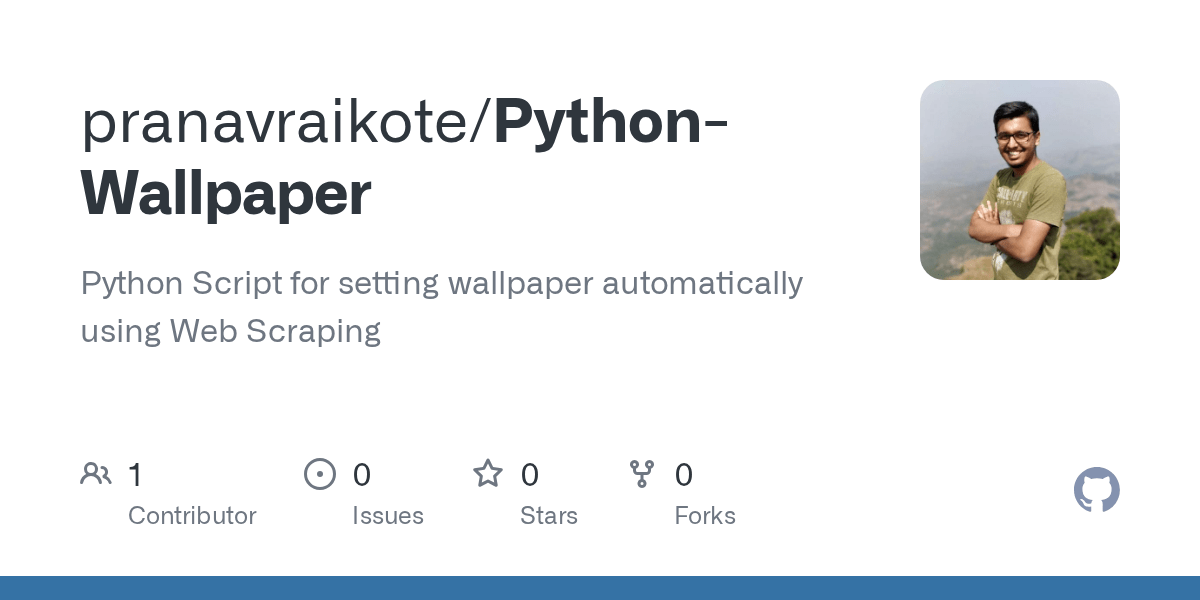Click the word Wallpaper in title
1200x600 pixels.
point(226,194)
